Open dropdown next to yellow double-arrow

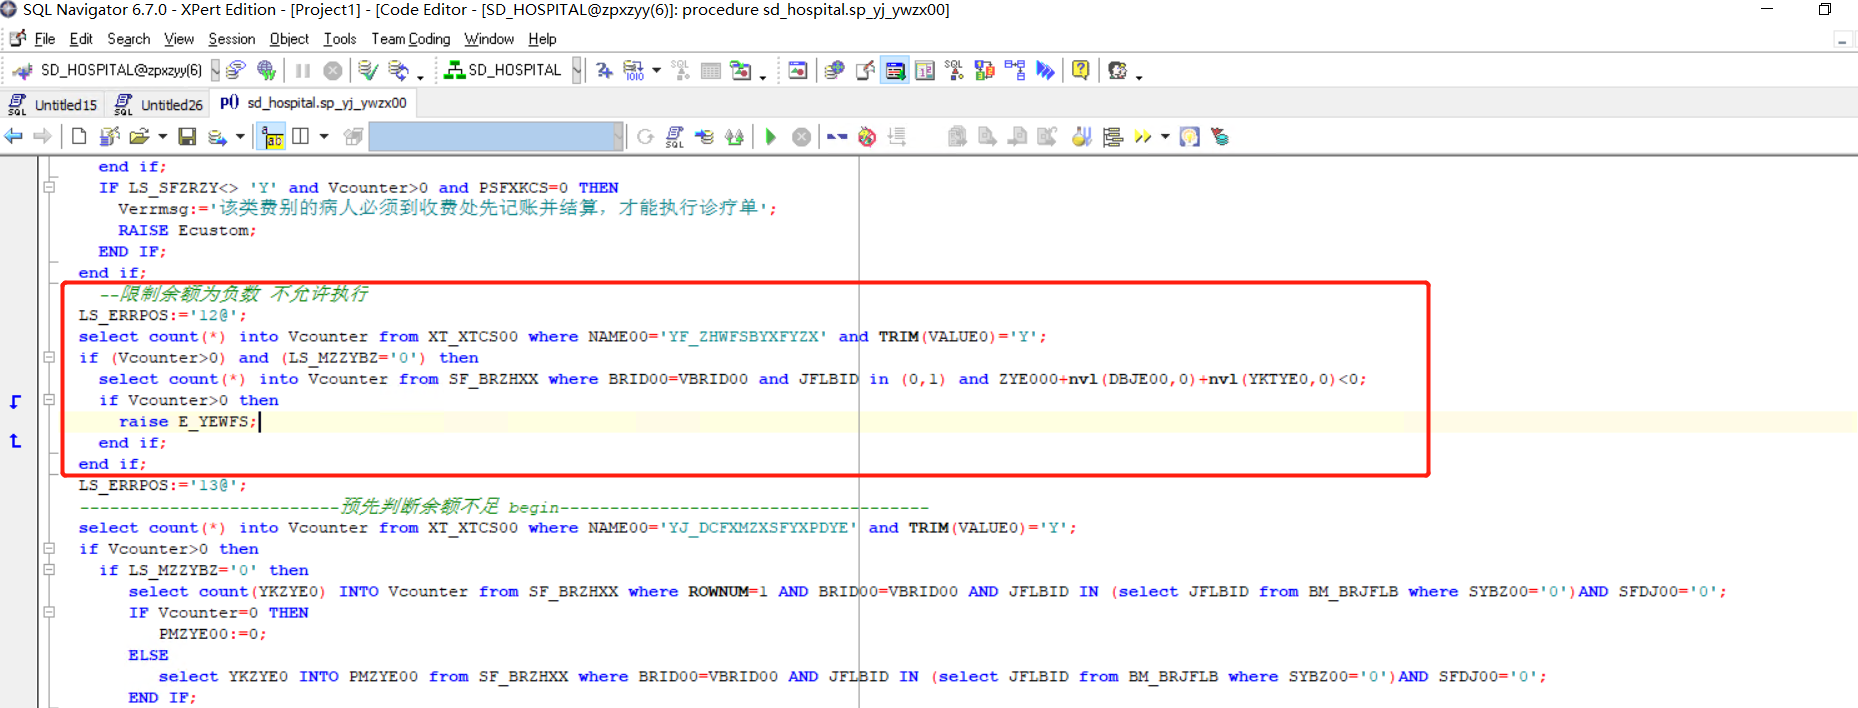pyautogui.click(x=1165, y=137)
